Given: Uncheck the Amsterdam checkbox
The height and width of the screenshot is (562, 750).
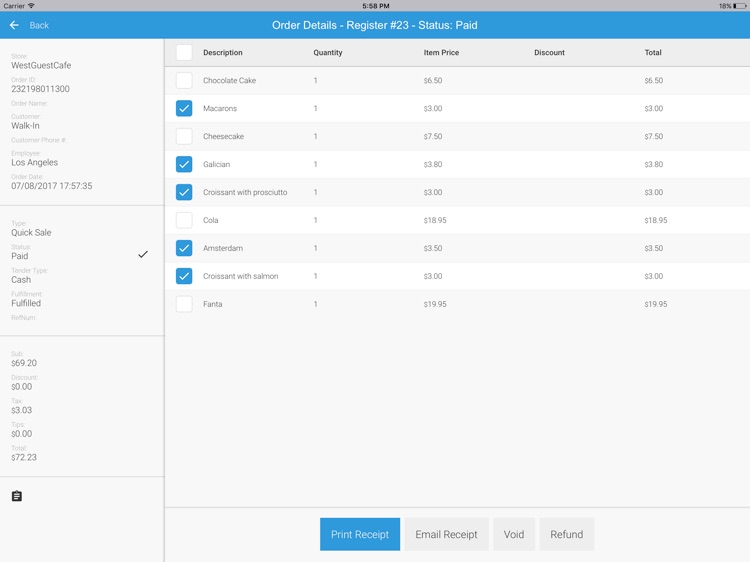Looking at the screenshot, I should click(184, 248).
